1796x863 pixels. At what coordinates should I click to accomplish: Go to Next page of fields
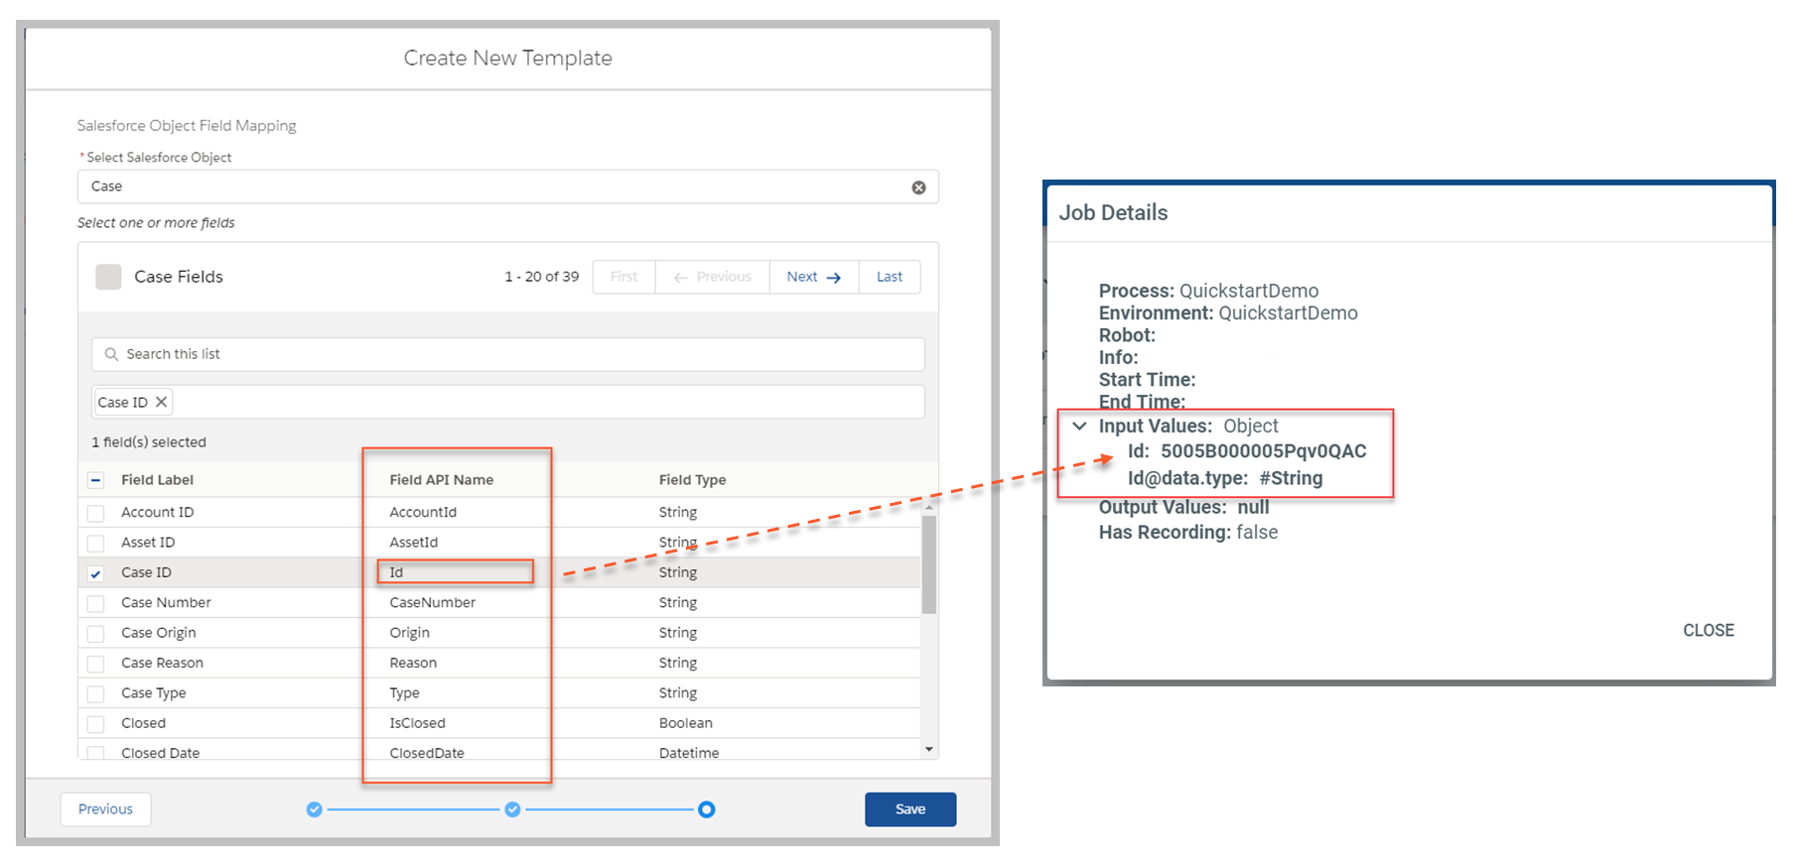pyautogui.click(x=813, y=277)
